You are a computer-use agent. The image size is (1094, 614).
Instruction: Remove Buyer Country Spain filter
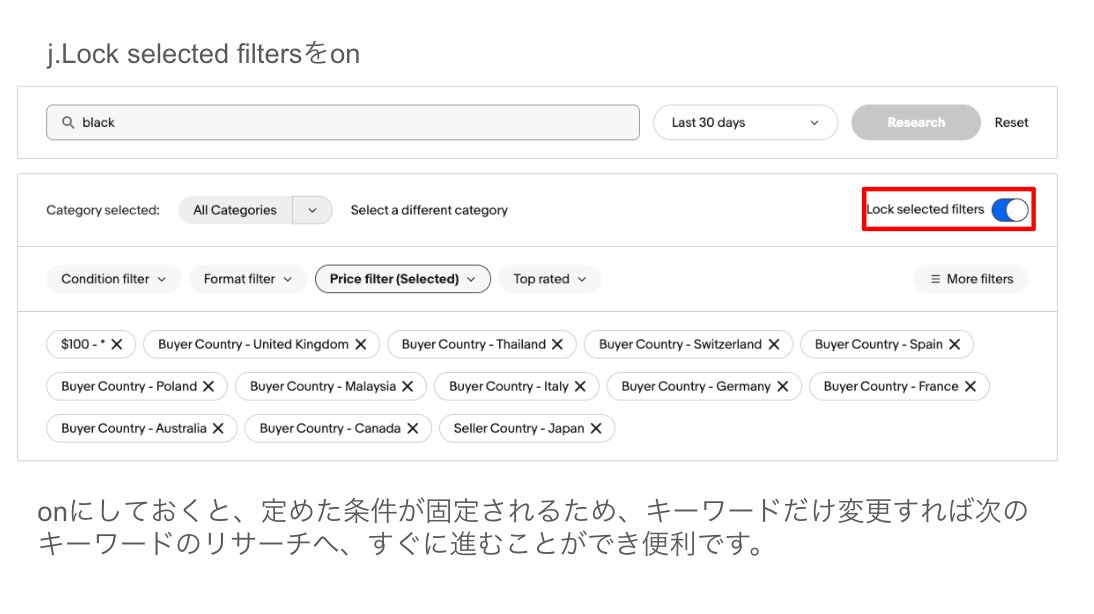pyautogui.click(x=954, y=344)
